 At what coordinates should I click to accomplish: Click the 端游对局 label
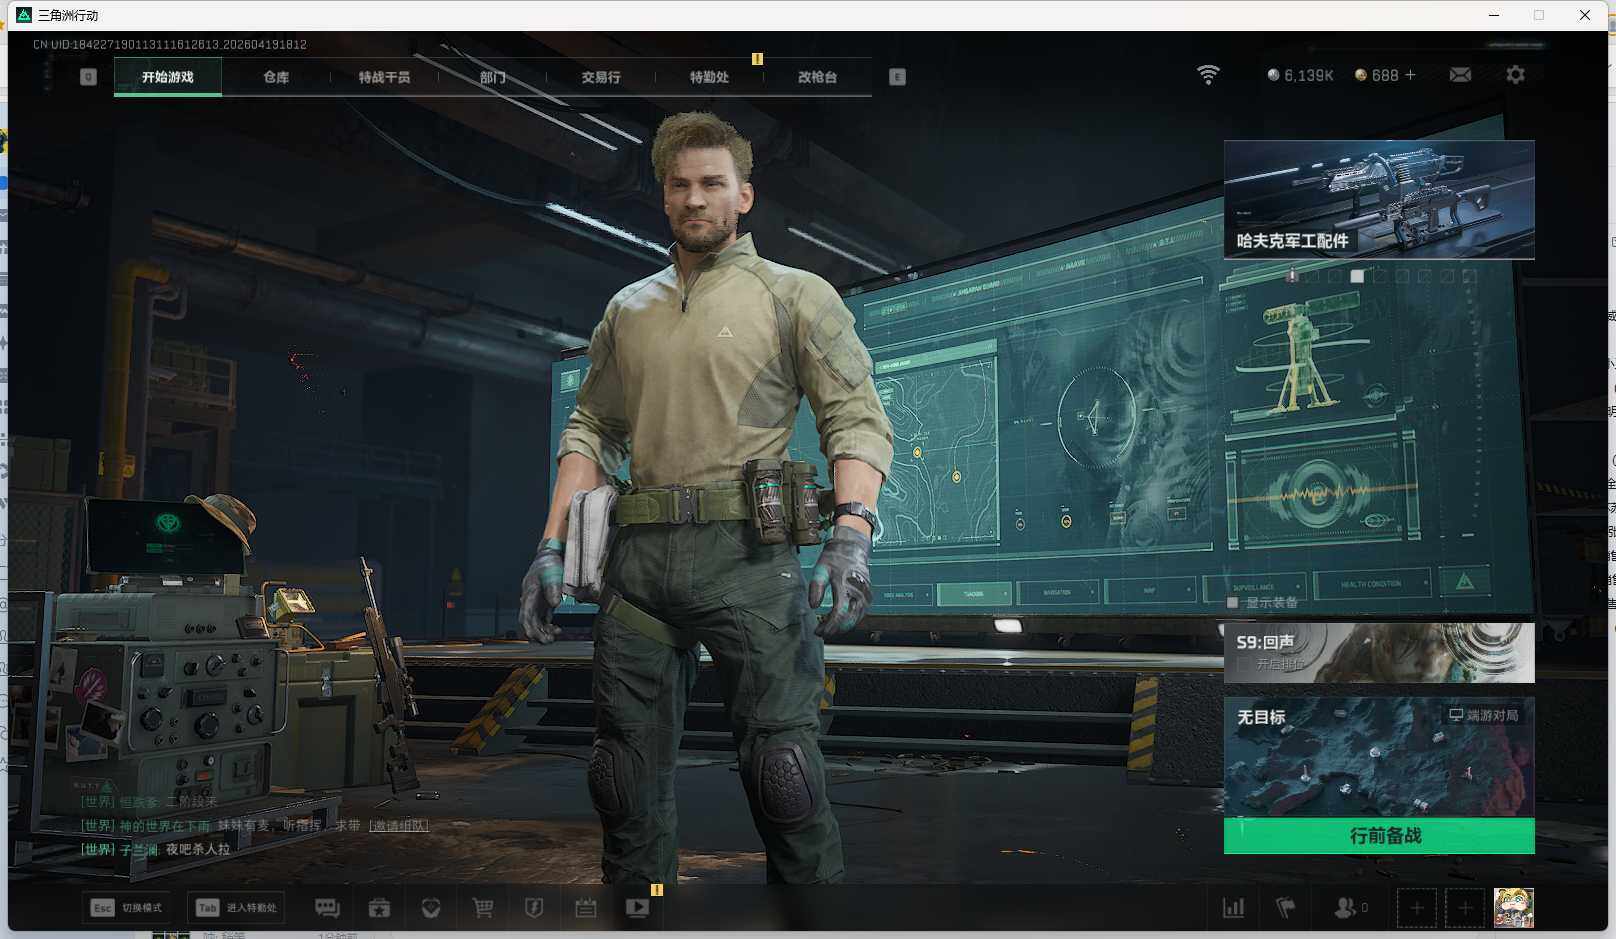[x=1484, y=715]
